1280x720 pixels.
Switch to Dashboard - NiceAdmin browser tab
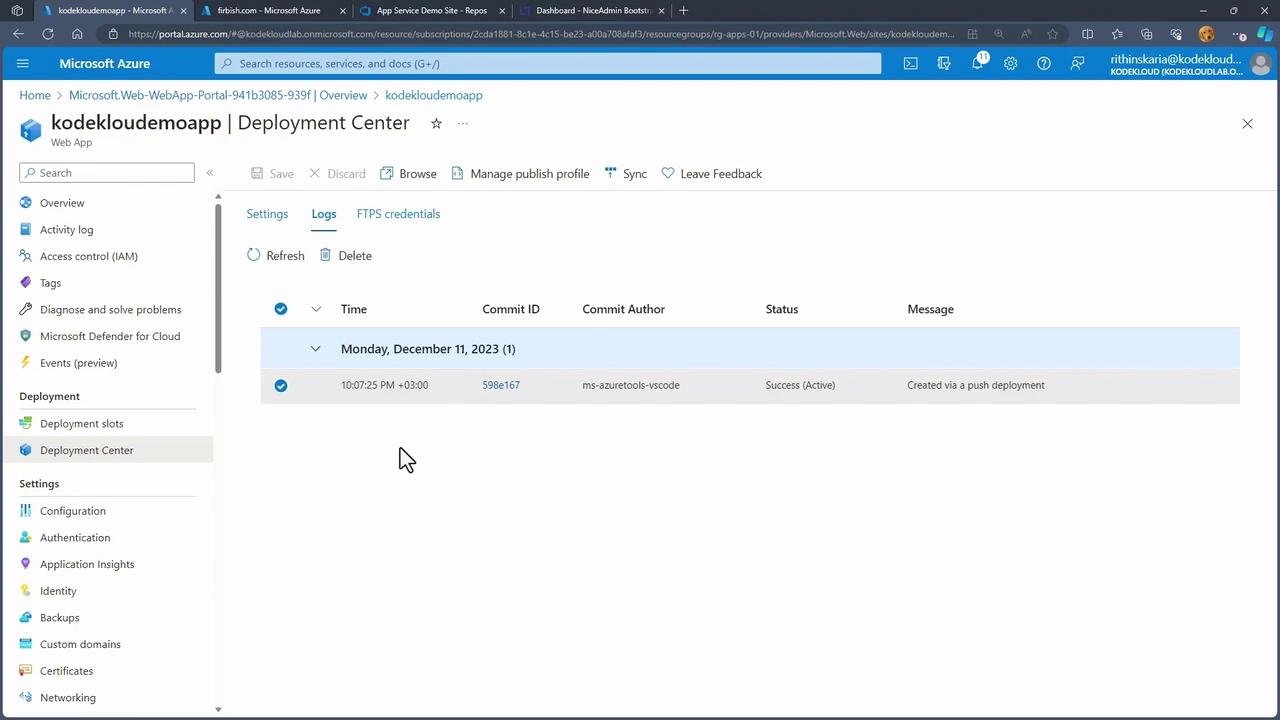coord(592,10)
